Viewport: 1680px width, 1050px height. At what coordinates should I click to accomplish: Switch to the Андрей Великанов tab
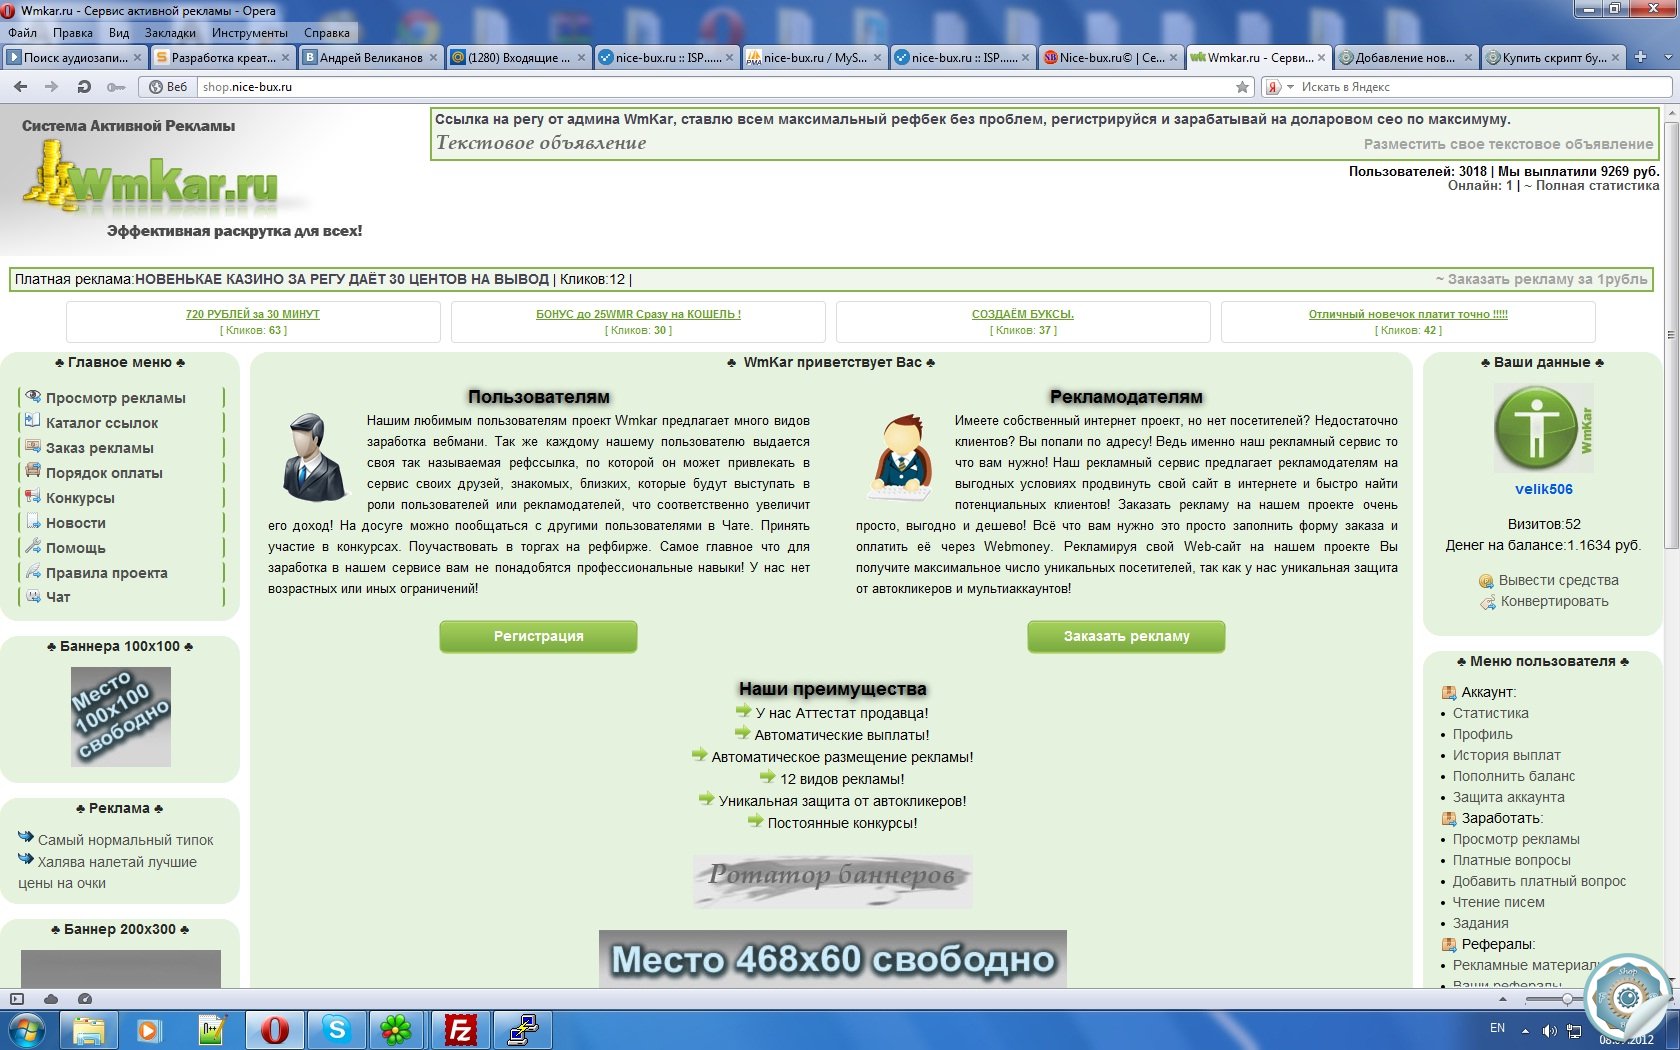370,57
